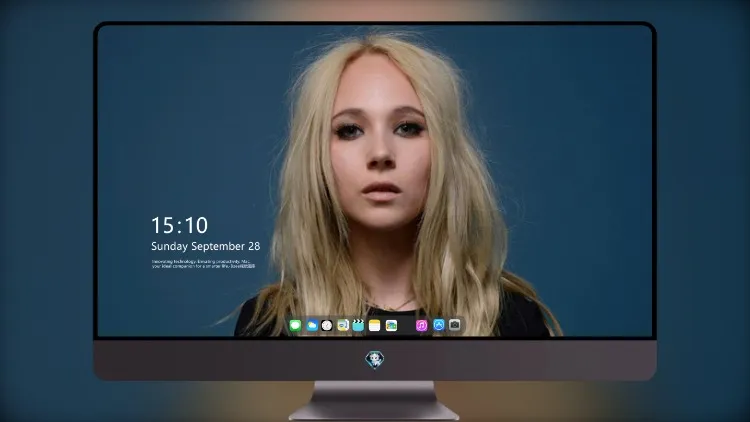
Task: Launch the teal clapperboard video app
Action: coord(358,325)
